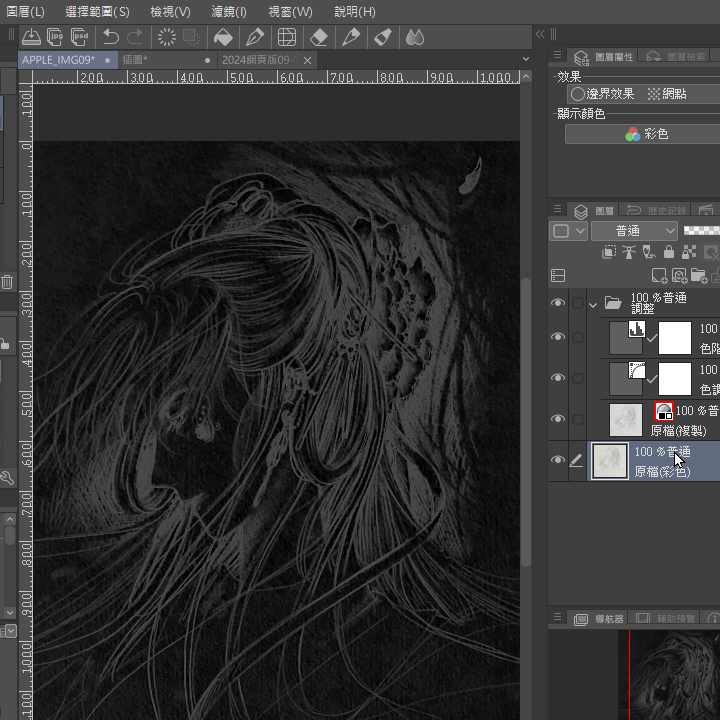Switch to the 插圖* document tab

point(135,60)
